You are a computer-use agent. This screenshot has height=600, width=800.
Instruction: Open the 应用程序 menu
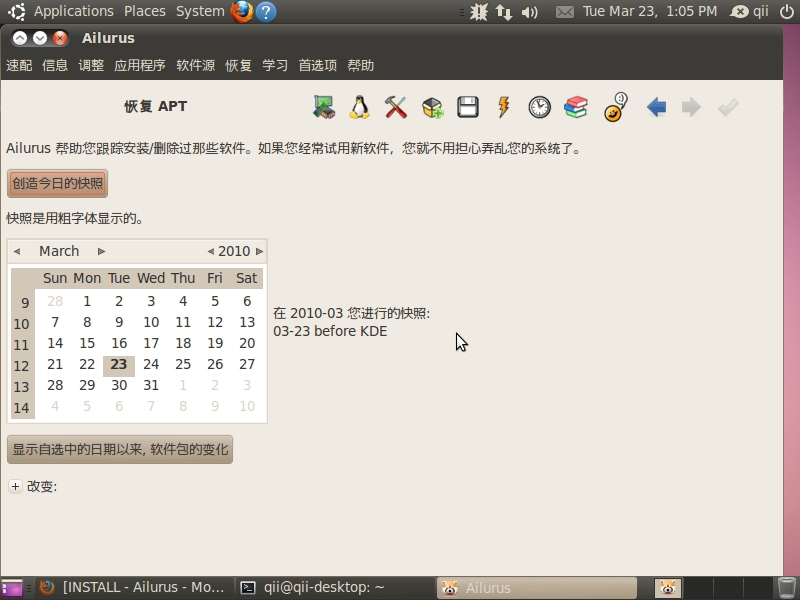140,65
